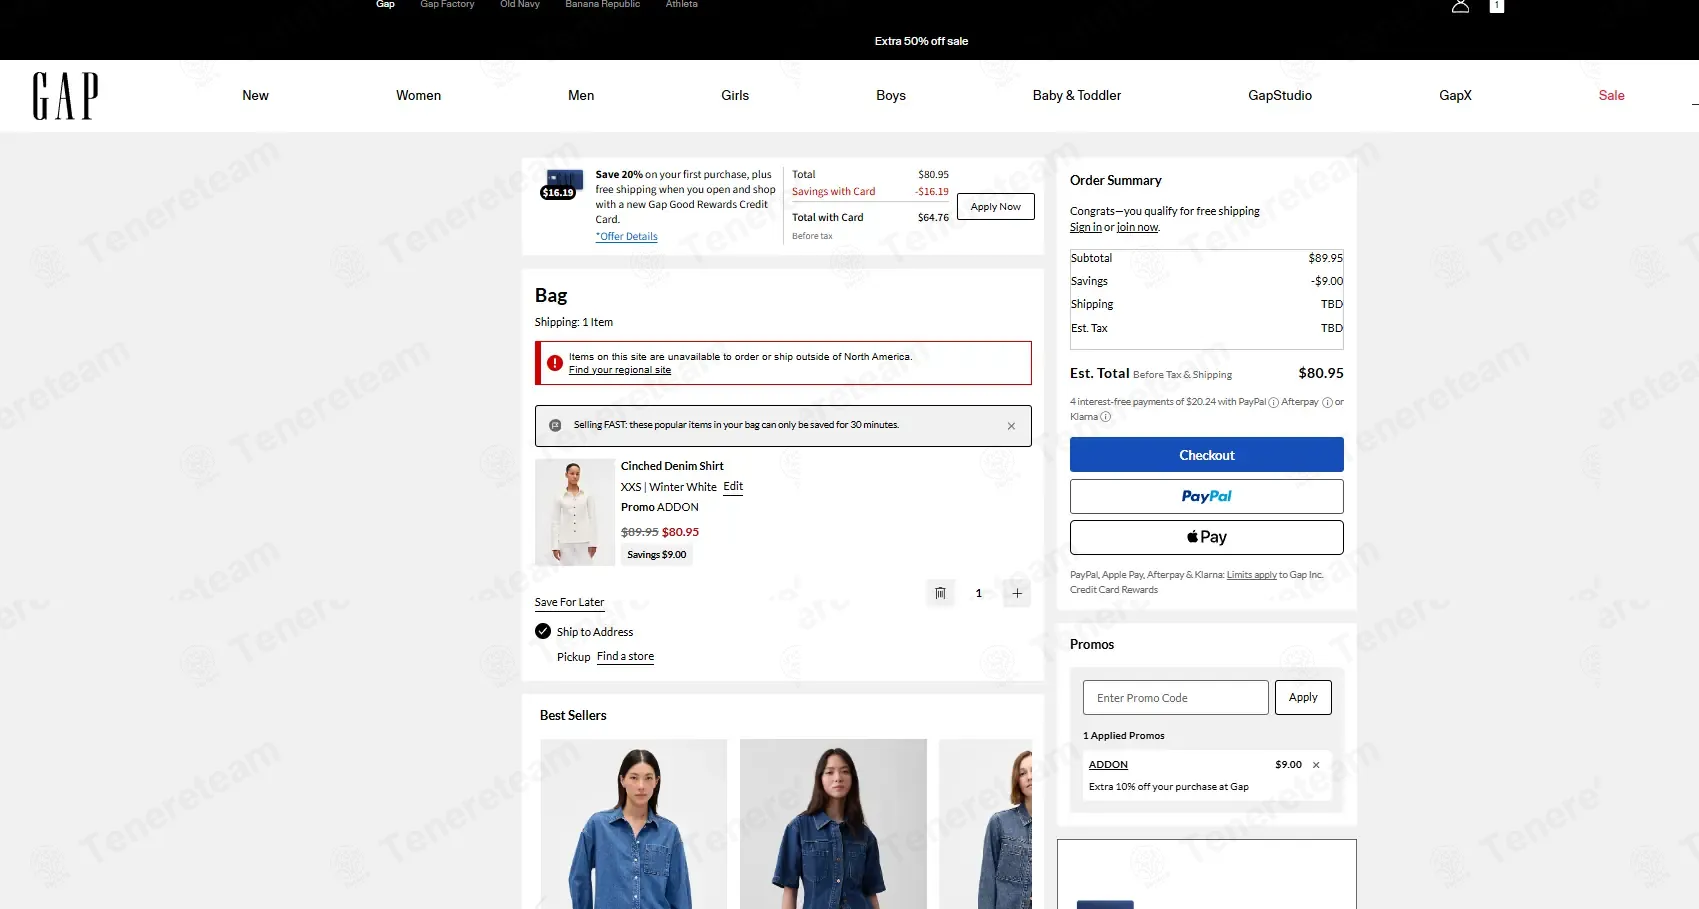The height and width of the screenshot is (909, 1699).
Task: Open the first Best Sellers denim shirt
Action: pos(633,824)
